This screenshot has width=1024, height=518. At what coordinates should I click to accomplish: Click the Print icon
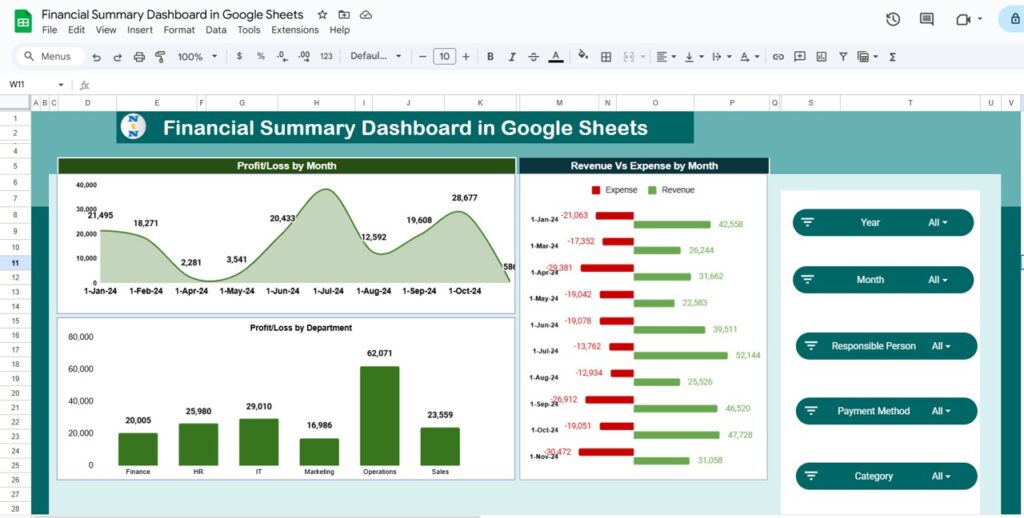[x=139, y=57]
